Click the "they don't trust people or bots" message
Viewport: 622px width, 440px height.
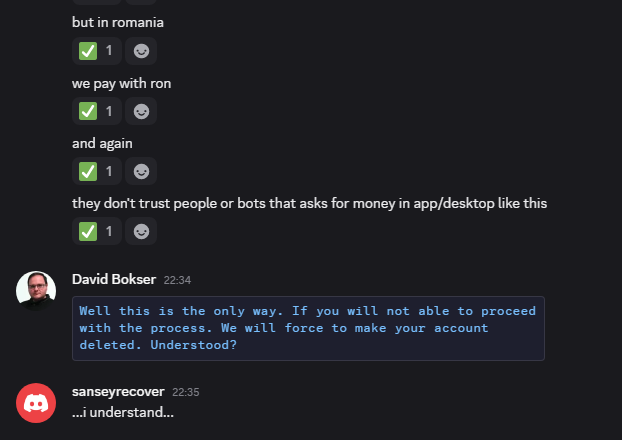click(309, 203)
